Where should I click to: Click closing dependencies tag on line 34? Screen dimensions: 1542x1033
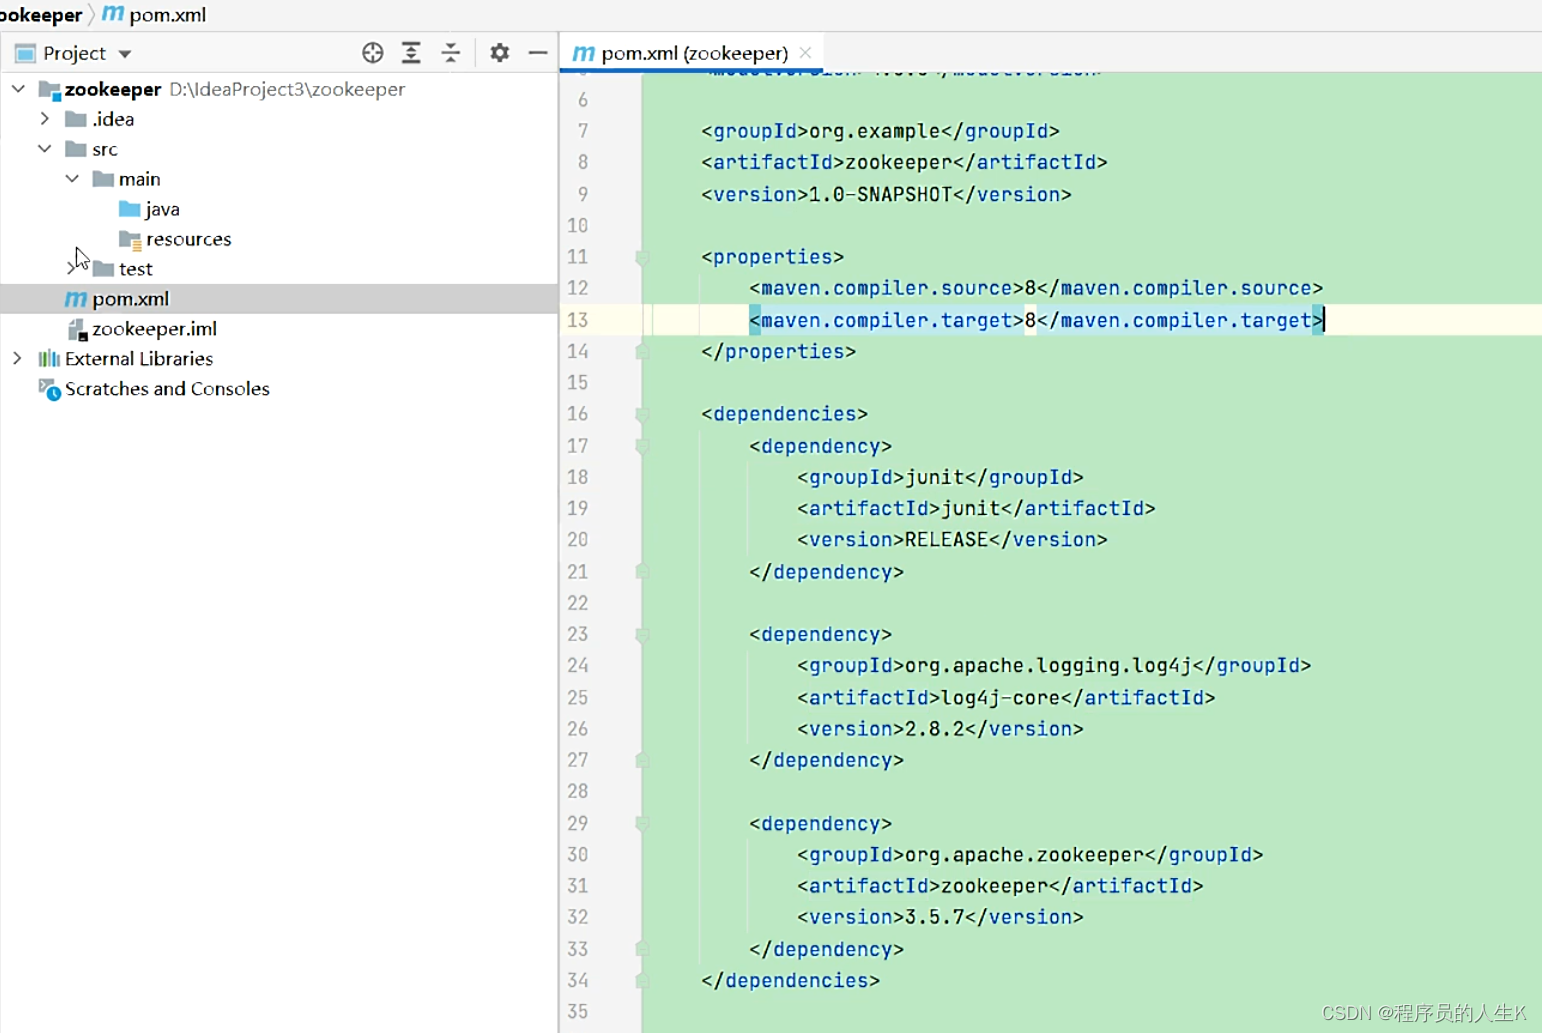point(790,980)
